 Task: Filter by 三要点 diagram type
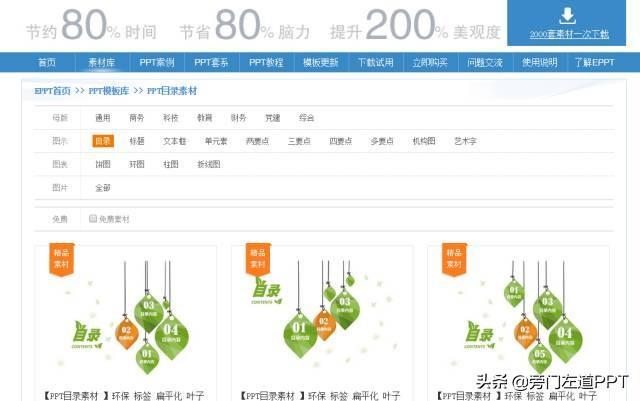pyautogui.click(x=299, y=141)
